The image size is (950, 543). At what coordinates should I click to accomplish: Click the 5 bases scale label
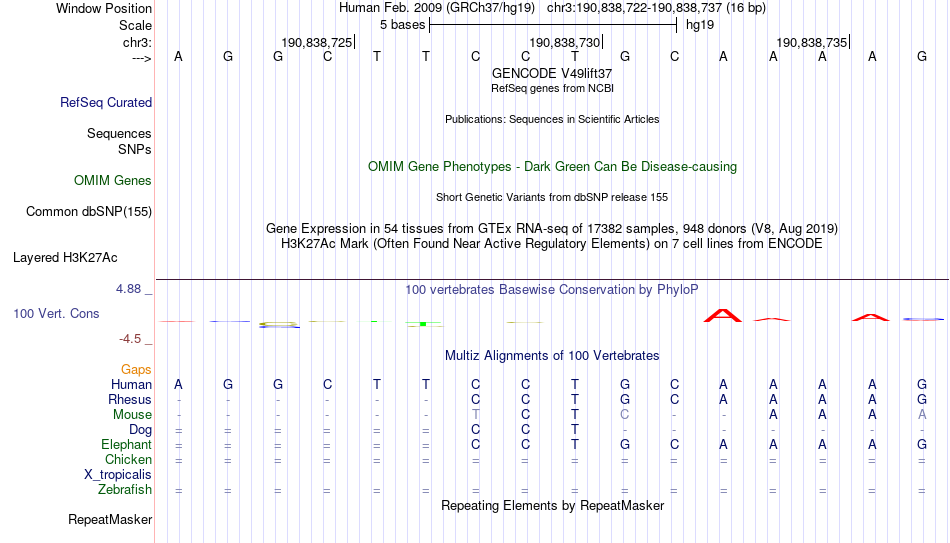[x=402, y=25]
